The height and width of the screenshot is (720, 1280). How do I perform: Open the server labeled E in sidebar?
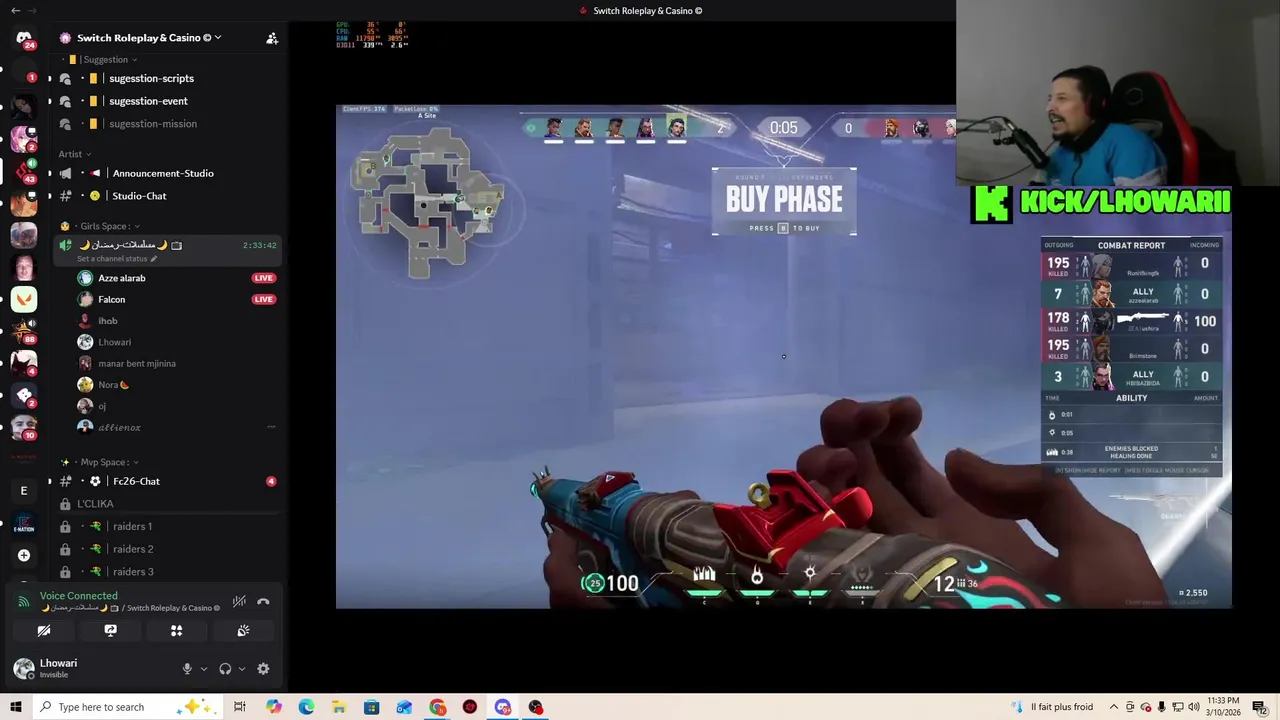pyautogui.click(x=24, y=491)
